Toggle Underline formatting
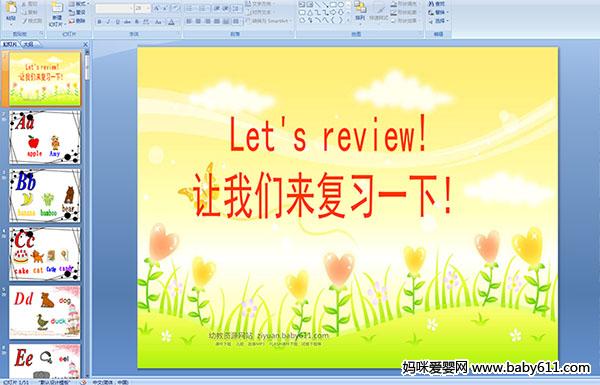The image size is (600, 385). pos(117,22)
